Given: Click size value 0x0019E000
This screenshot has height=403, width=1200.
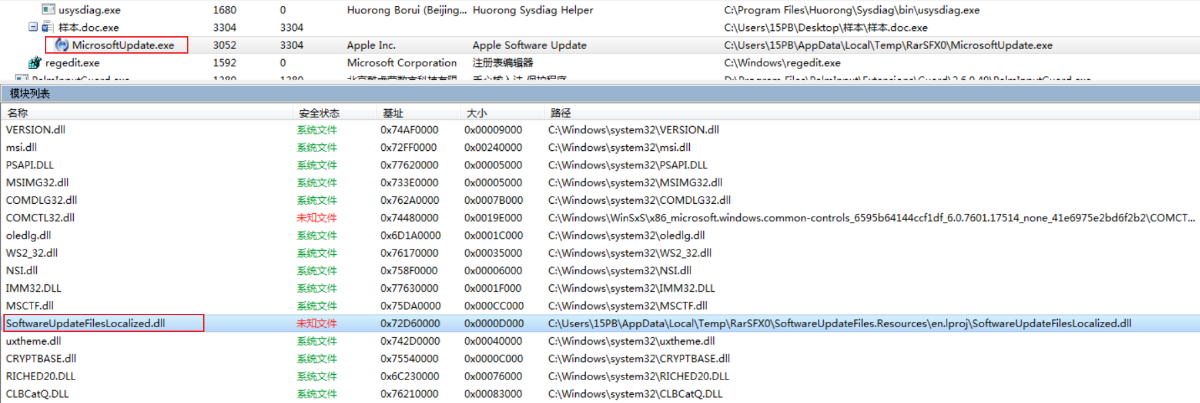Looking at the screenshot, I should coord(493,217).
